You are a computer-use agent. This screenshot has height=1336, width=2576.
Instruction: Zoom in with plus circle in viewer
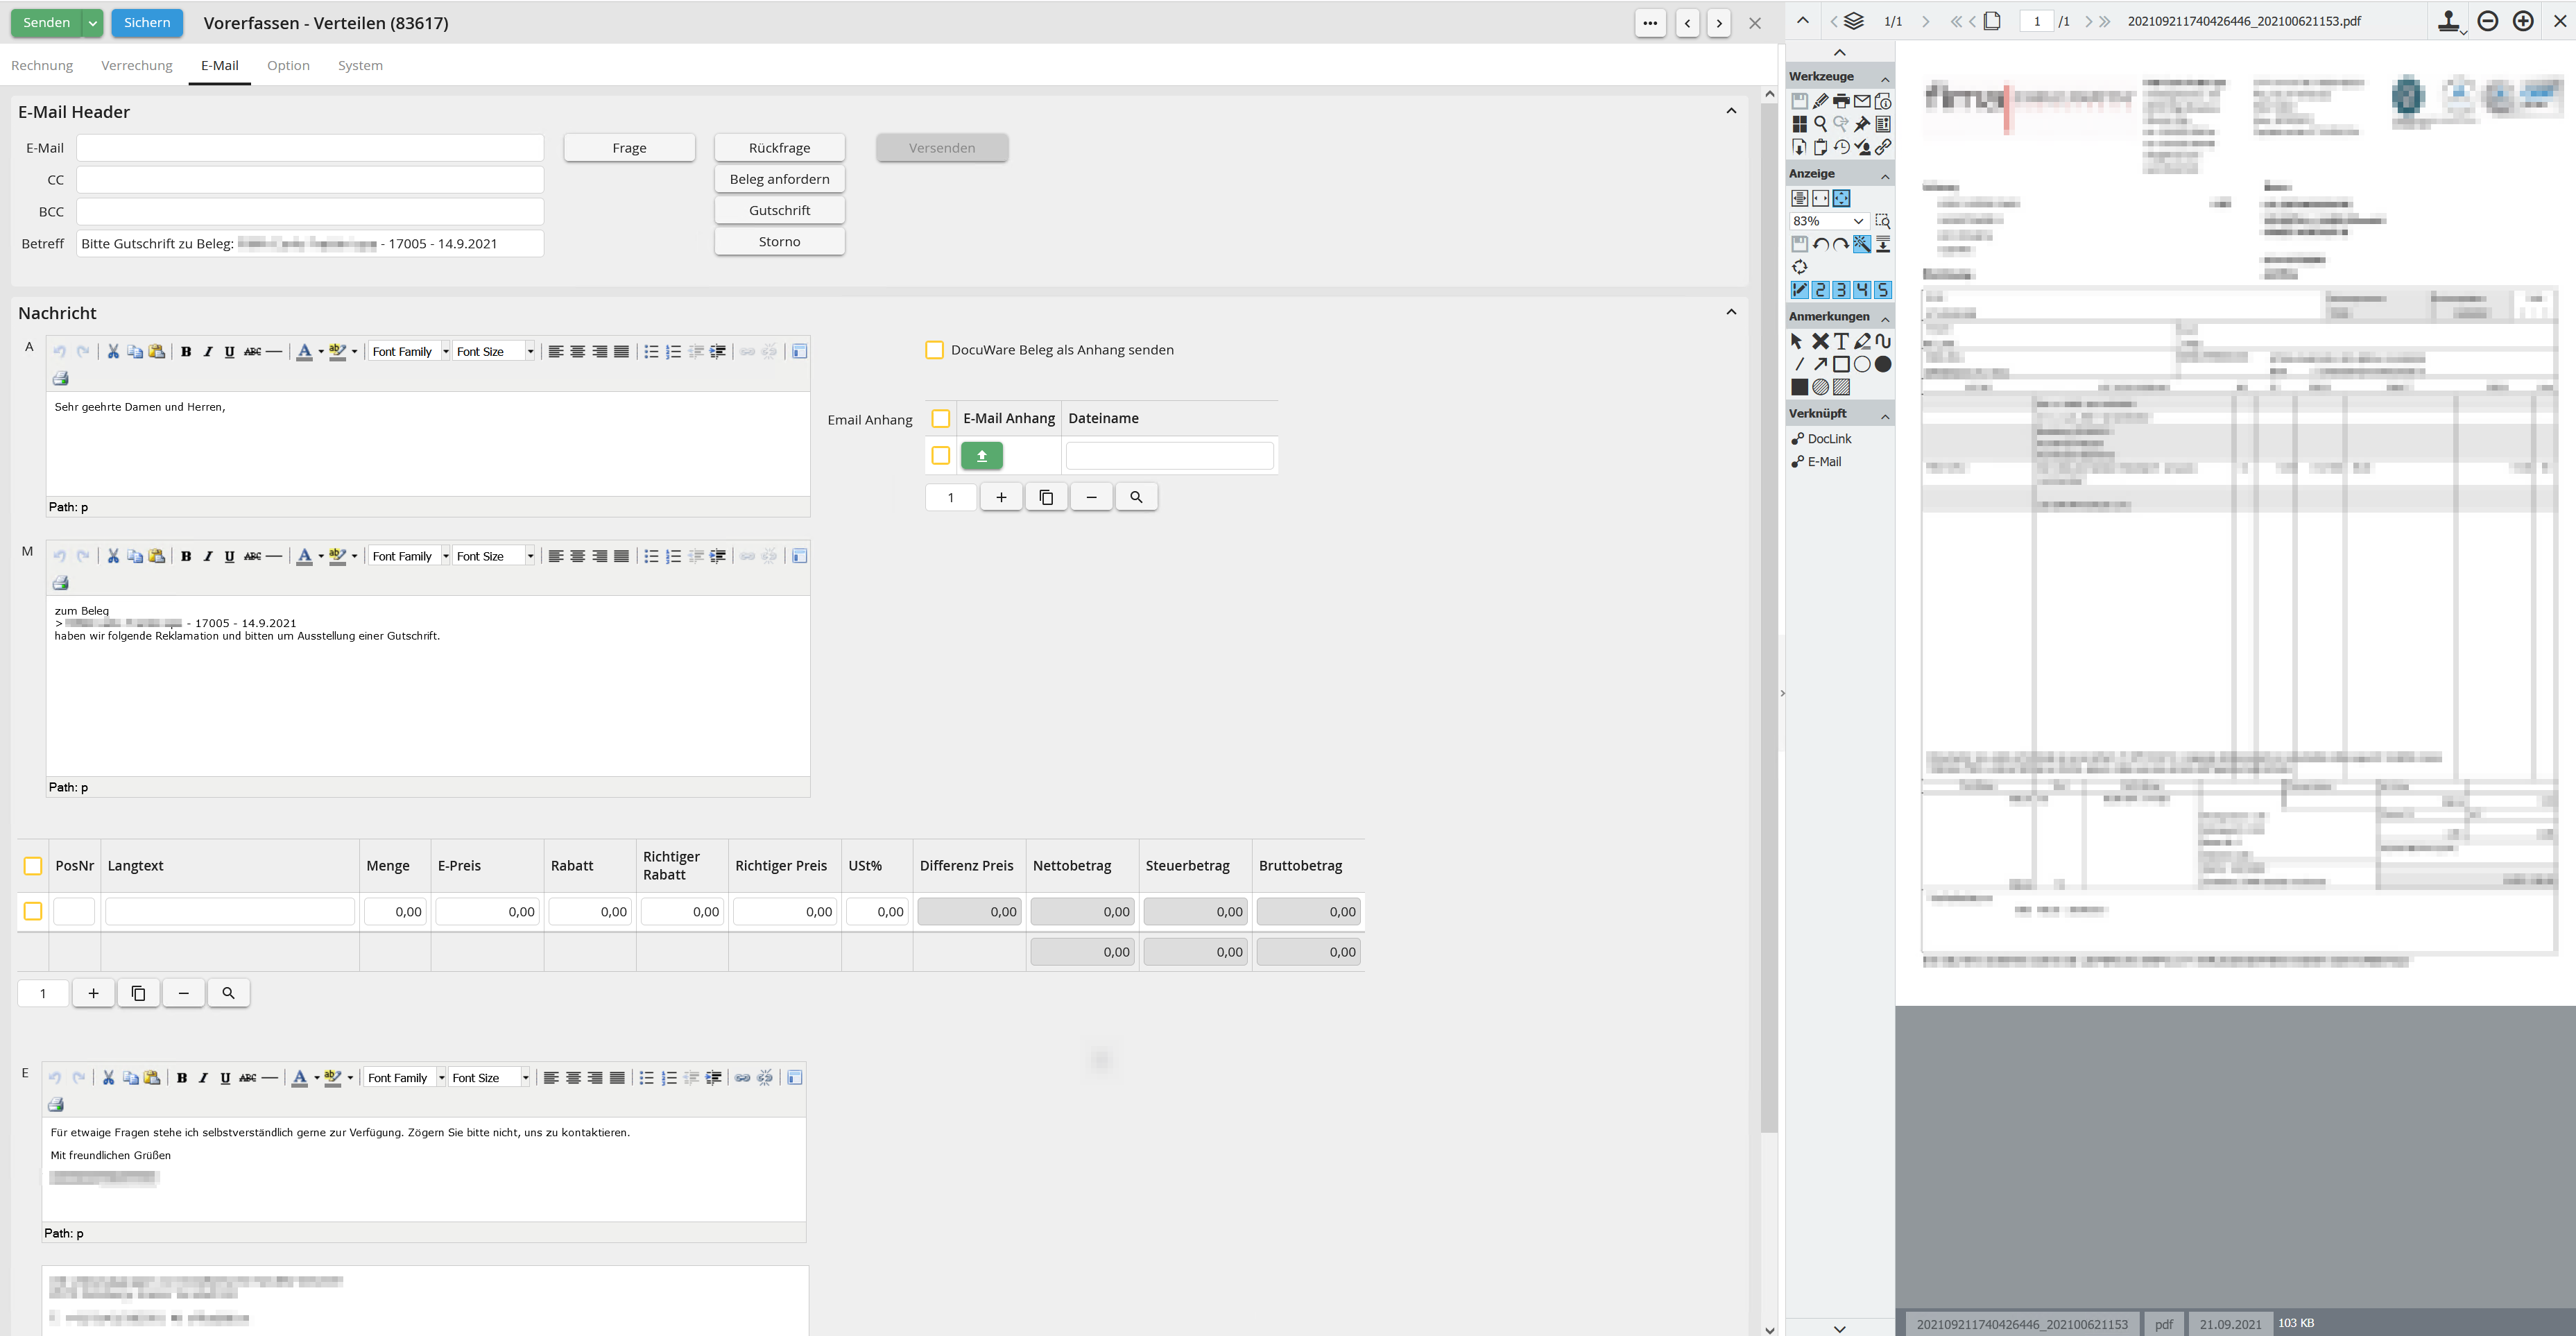pyautogui.click(x=2523, y=21)
